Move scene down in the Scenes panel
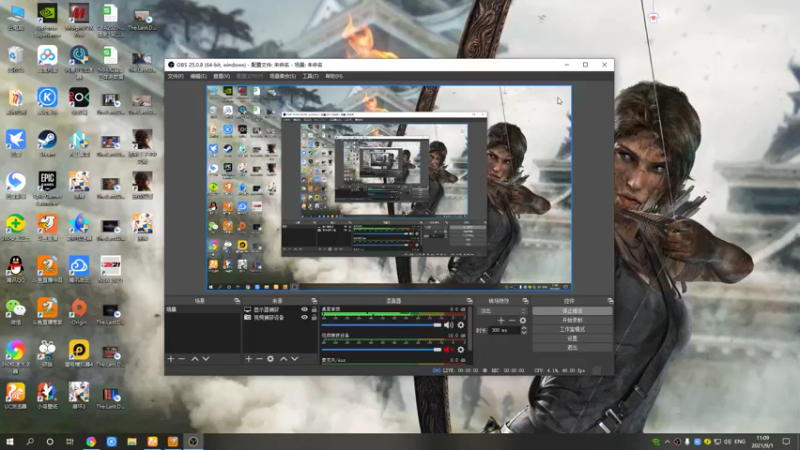The height and width of the screenshot is (450, 800). pos(206,359)
